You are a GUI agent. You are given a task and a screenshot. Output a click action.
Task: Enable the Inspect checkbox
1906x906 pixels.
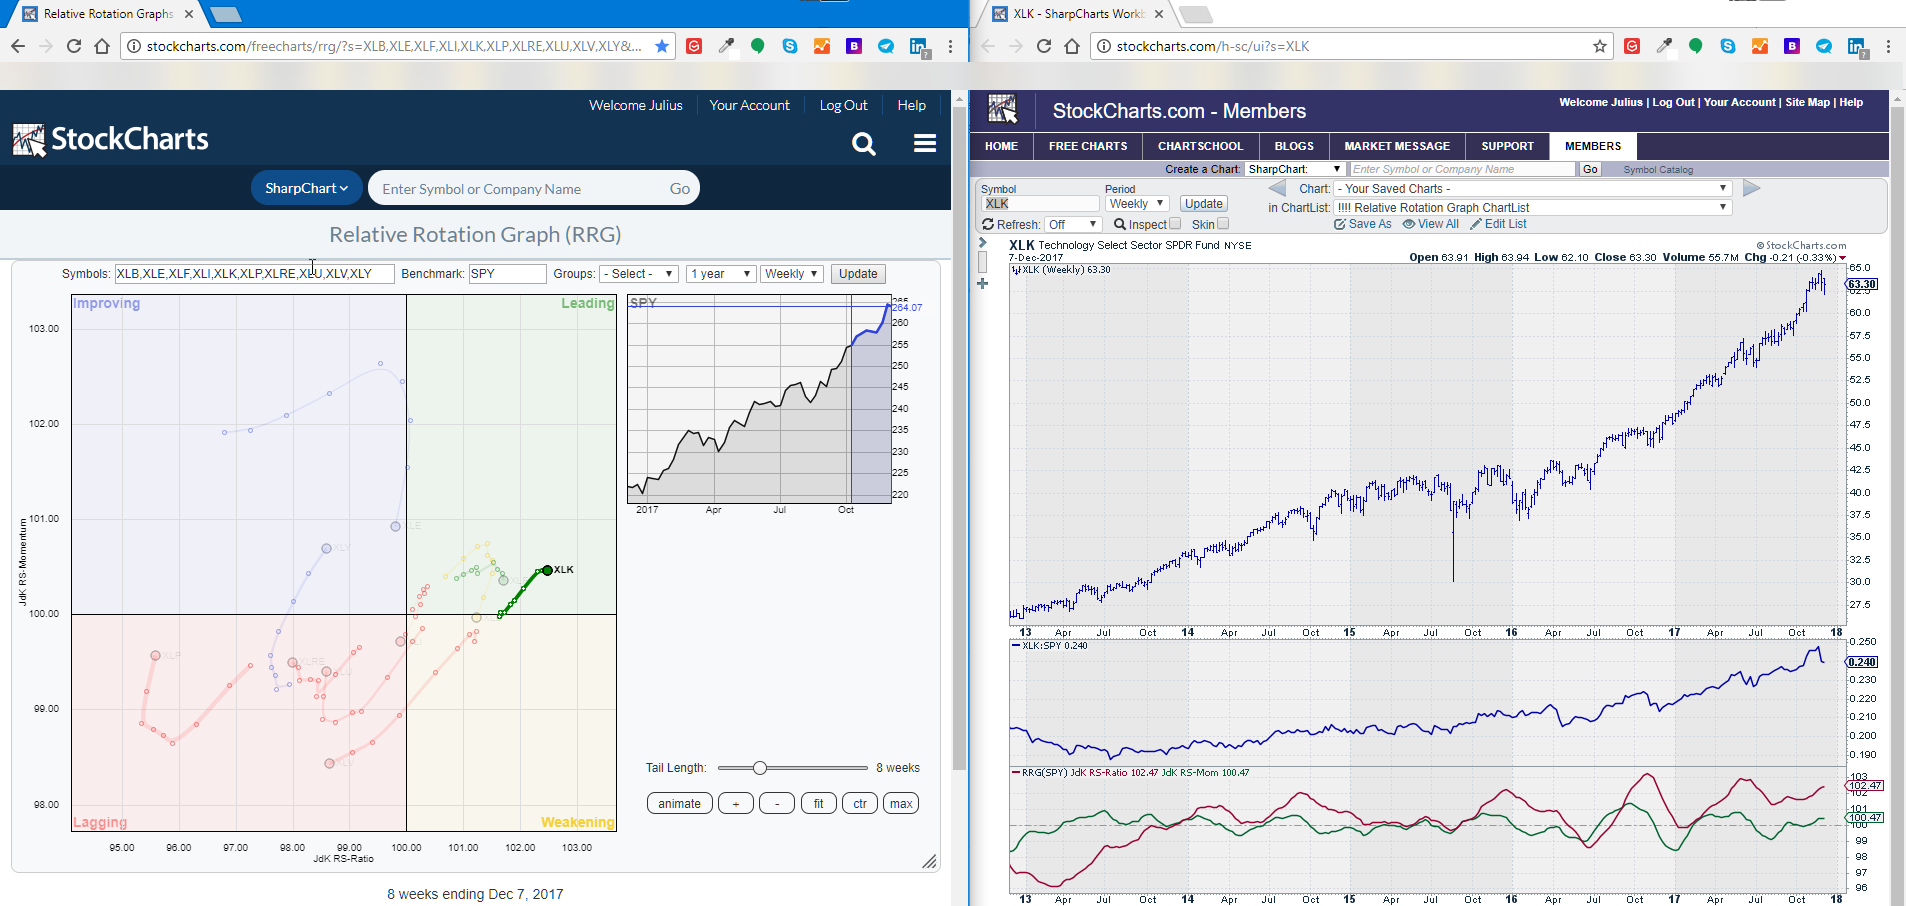click(x=1175, y=224)
